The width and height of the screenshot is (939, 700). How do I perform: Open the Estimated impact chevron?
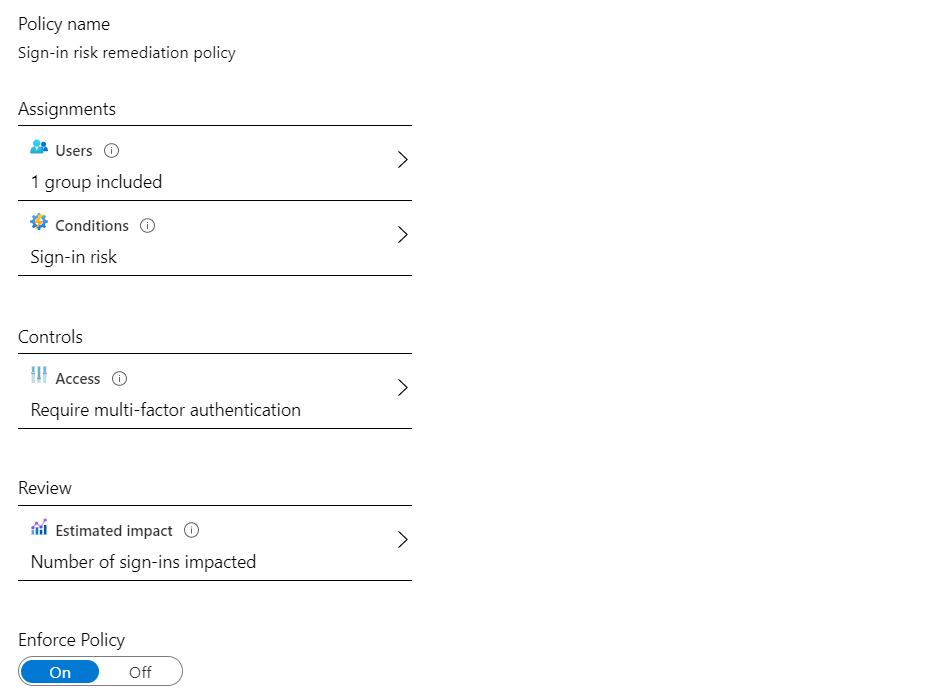403,540
